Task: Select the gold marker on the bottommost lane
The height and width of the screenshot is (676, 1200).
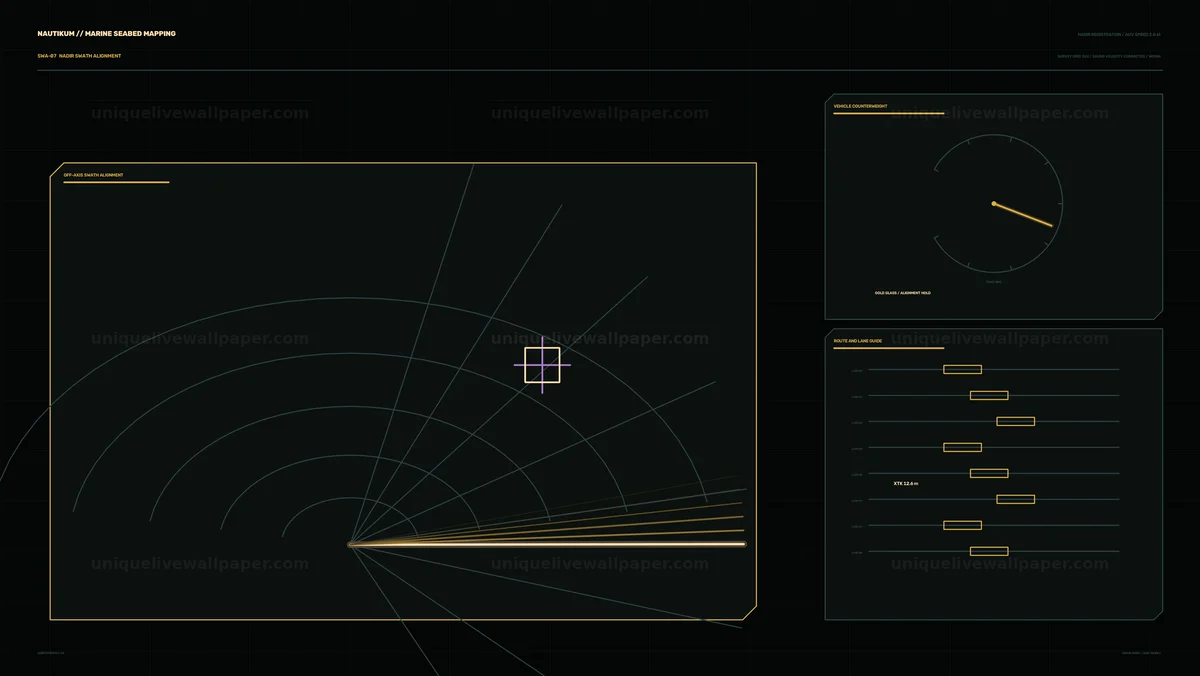Action: point(989,551)
